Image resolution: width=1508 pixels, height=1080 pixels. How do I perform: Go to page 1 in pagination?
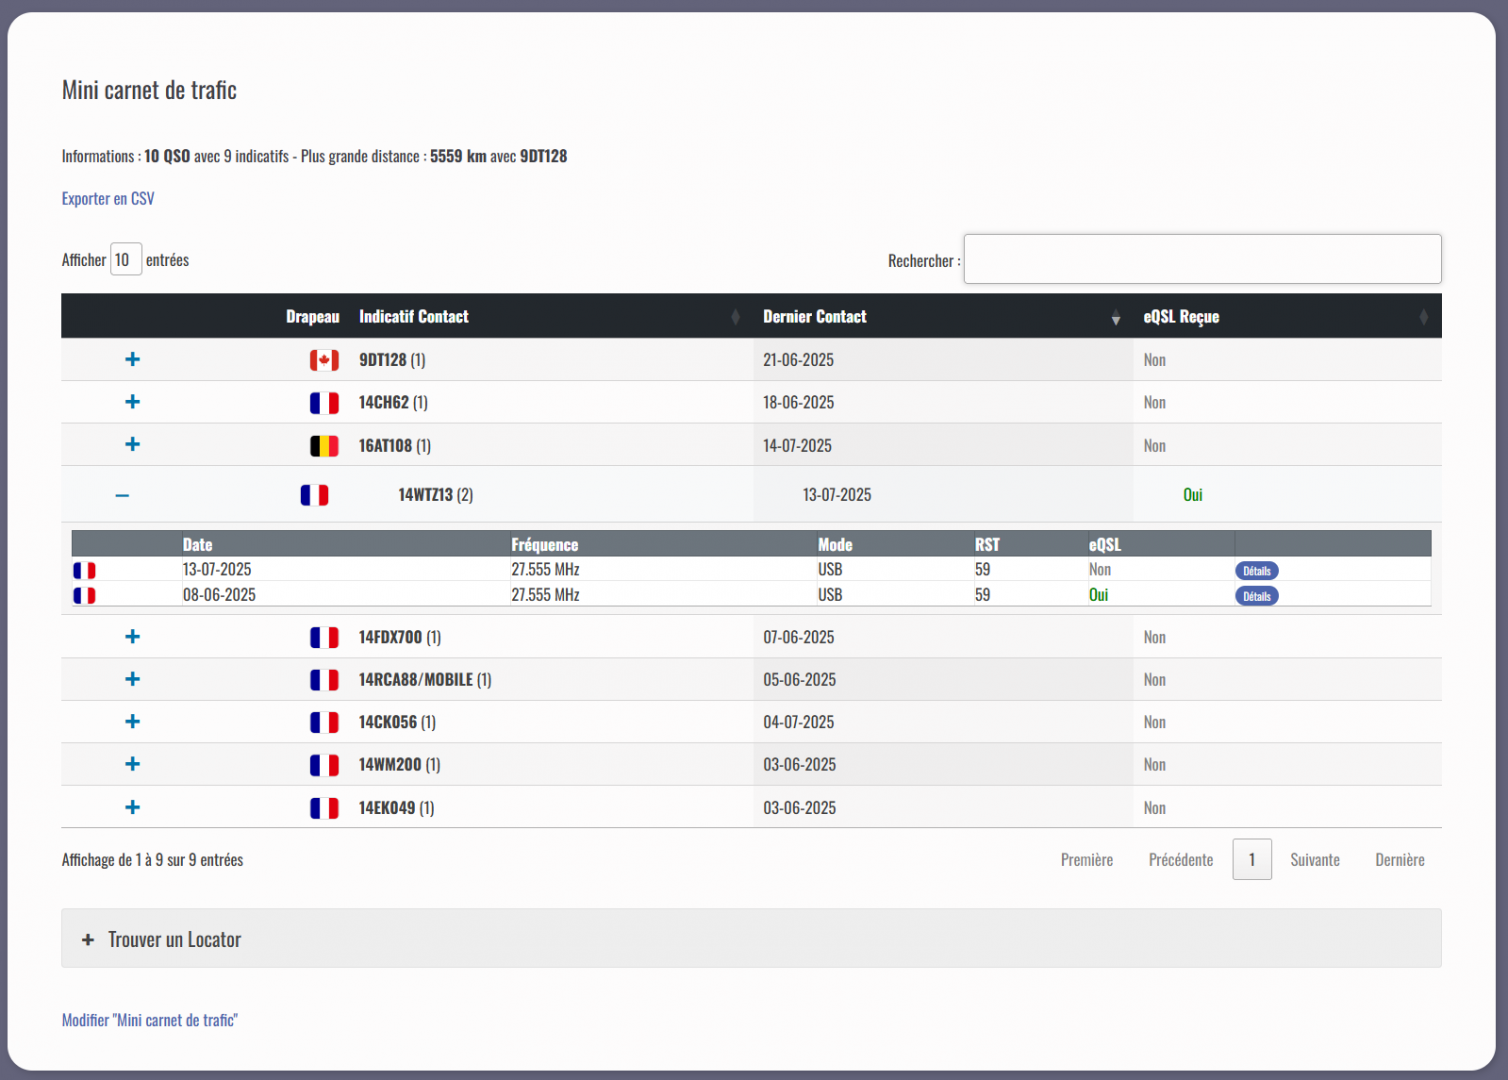coord(1251,860)
